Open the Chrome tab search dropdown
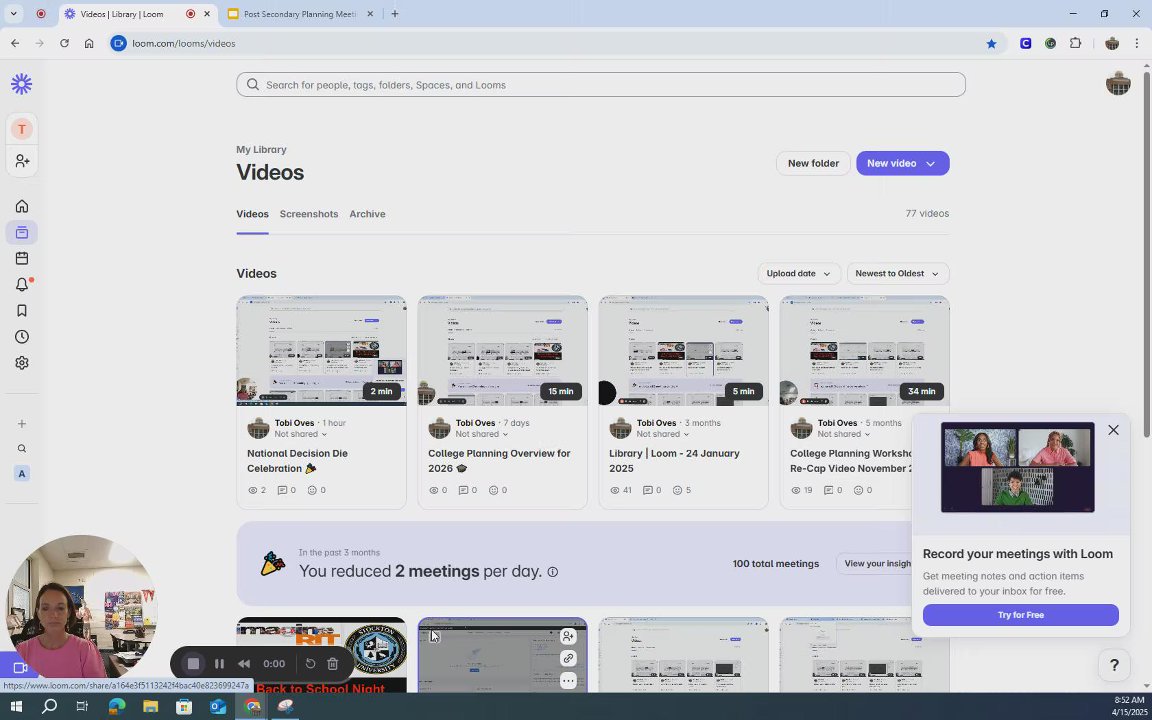Image resolution: width=1152 pixels, height=720 pixels. (x=13, y=14)
